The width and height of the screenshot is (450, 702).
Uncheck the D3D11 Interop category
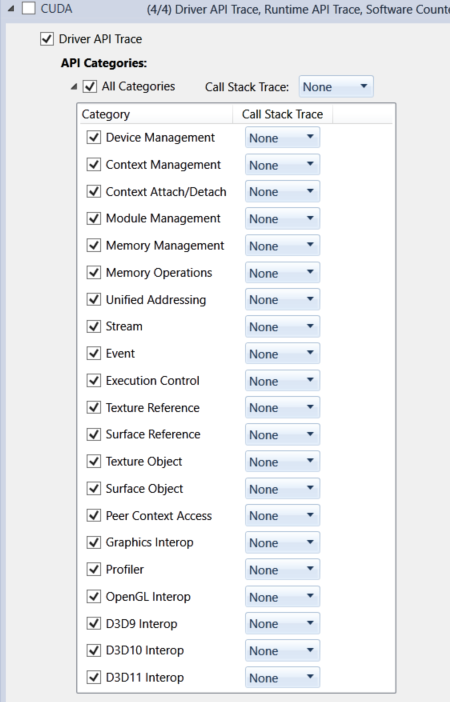point(93,677)
